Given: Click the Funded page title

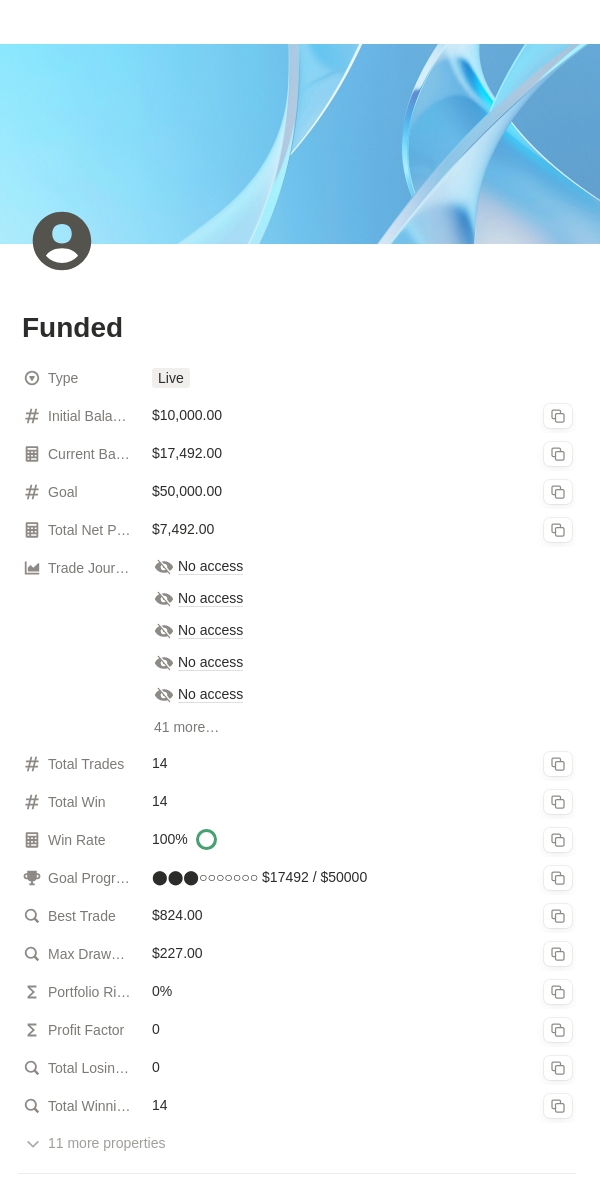Looking at the screenshot, I should [x=72, y=327].
